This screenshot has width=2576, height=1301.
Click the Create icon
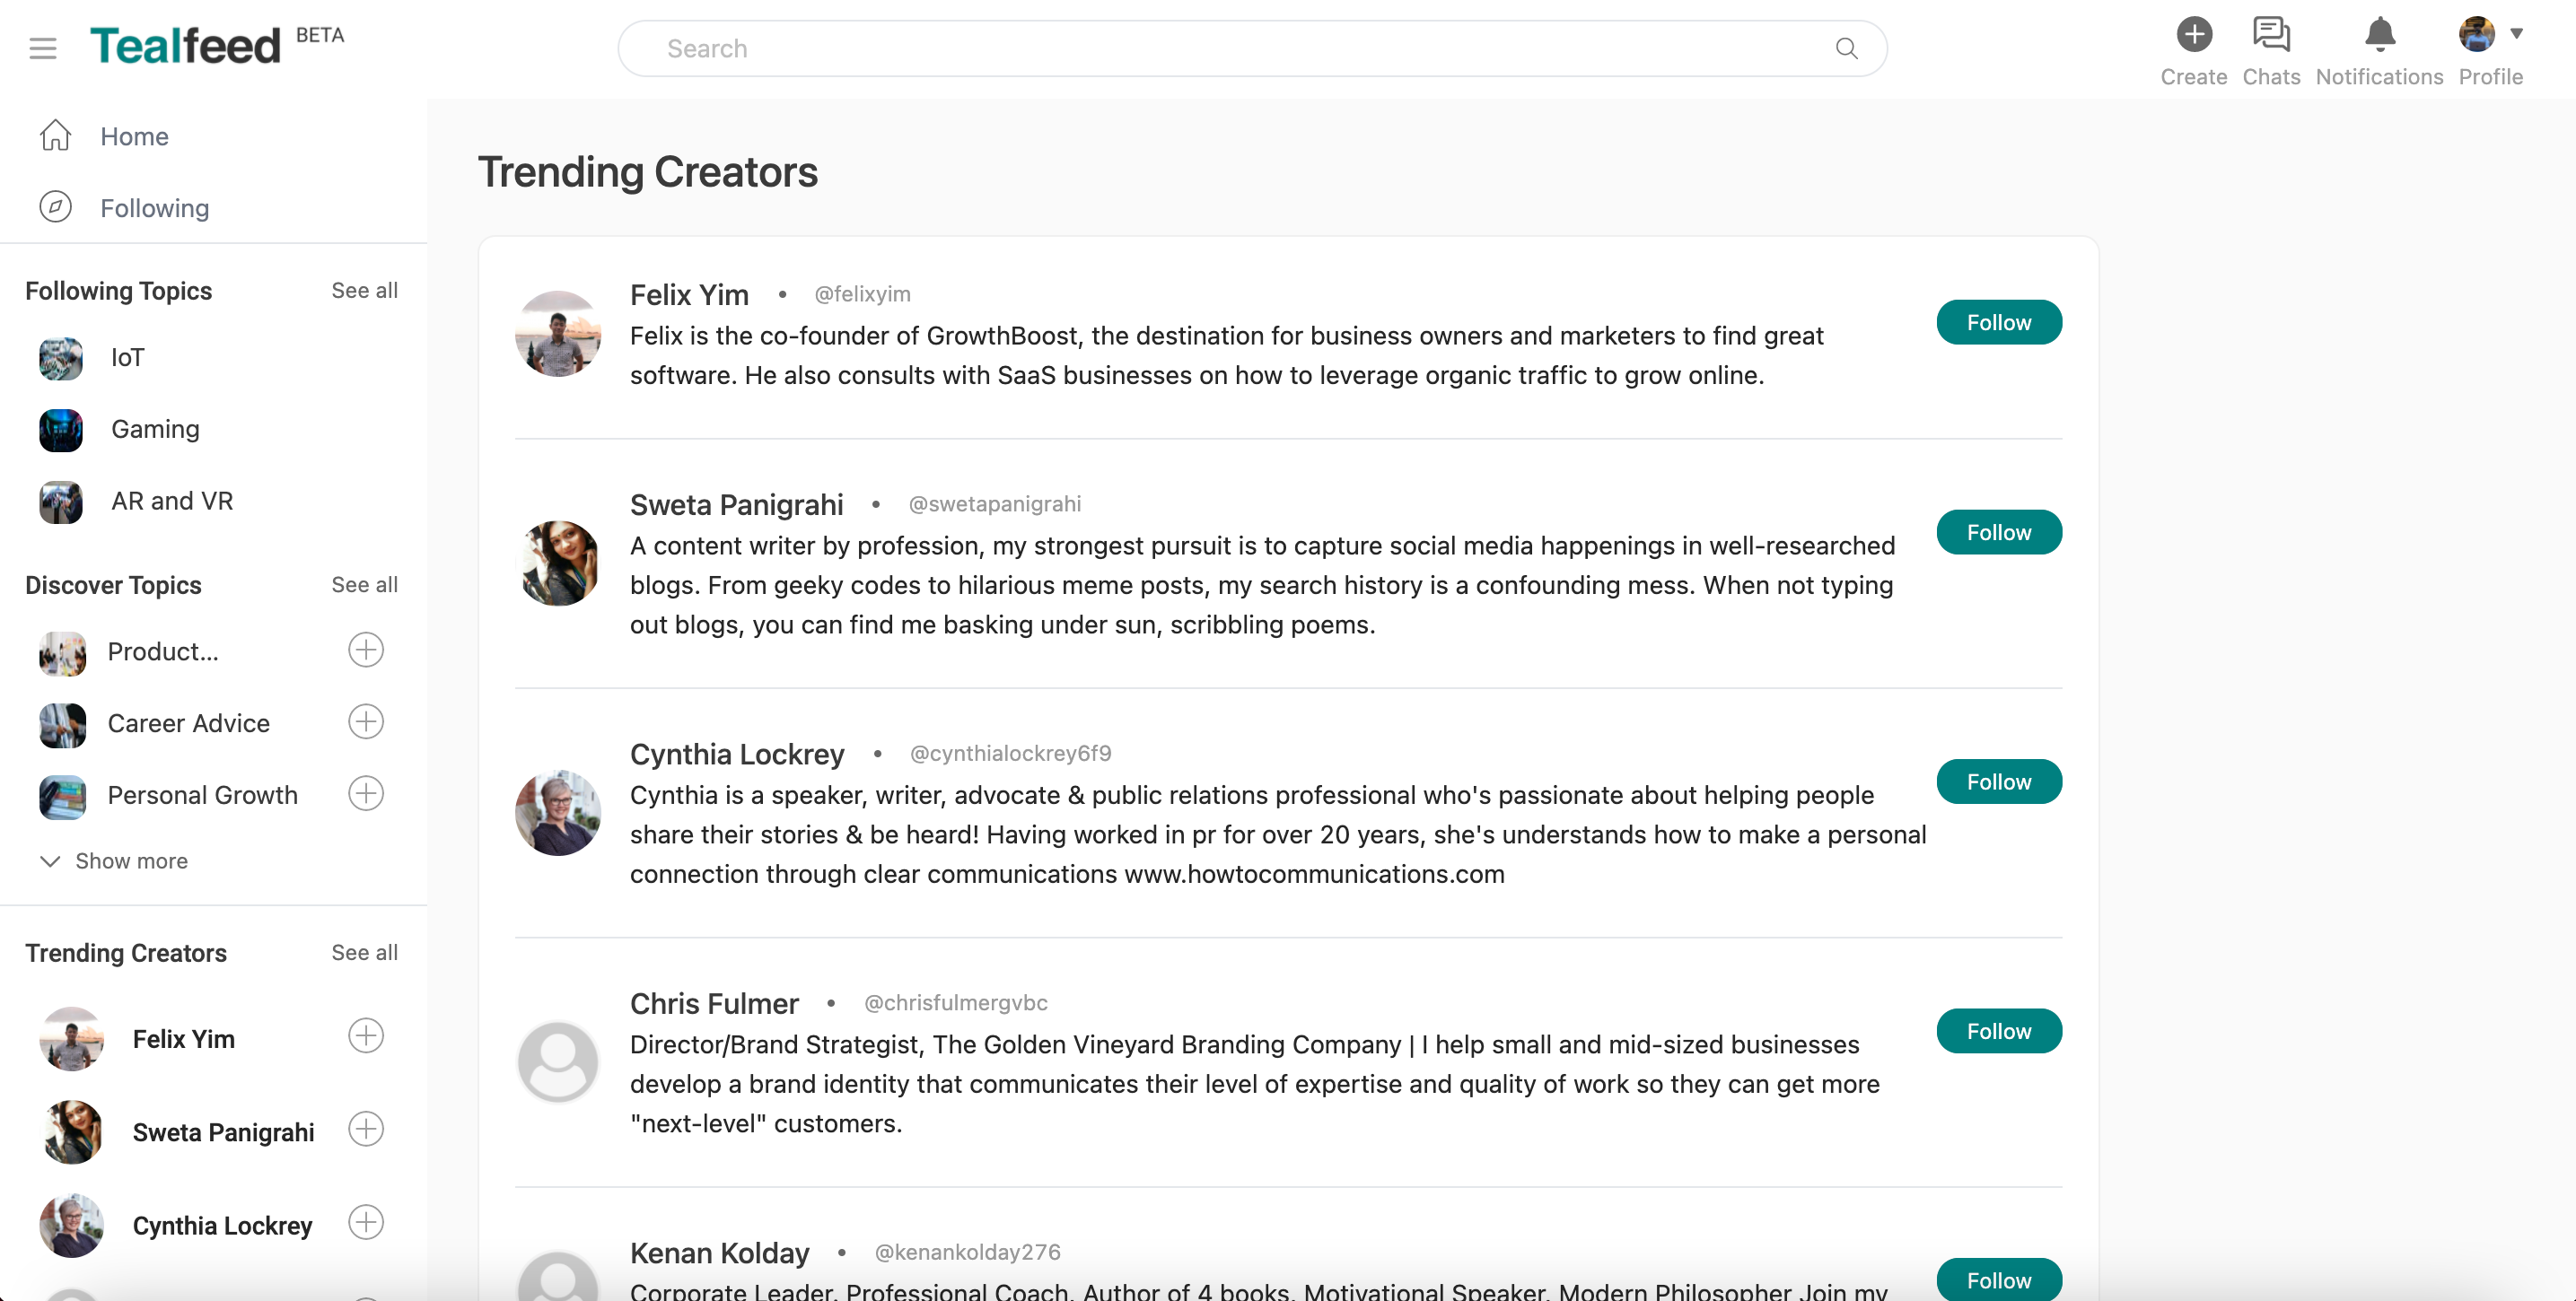[2194, 34]
